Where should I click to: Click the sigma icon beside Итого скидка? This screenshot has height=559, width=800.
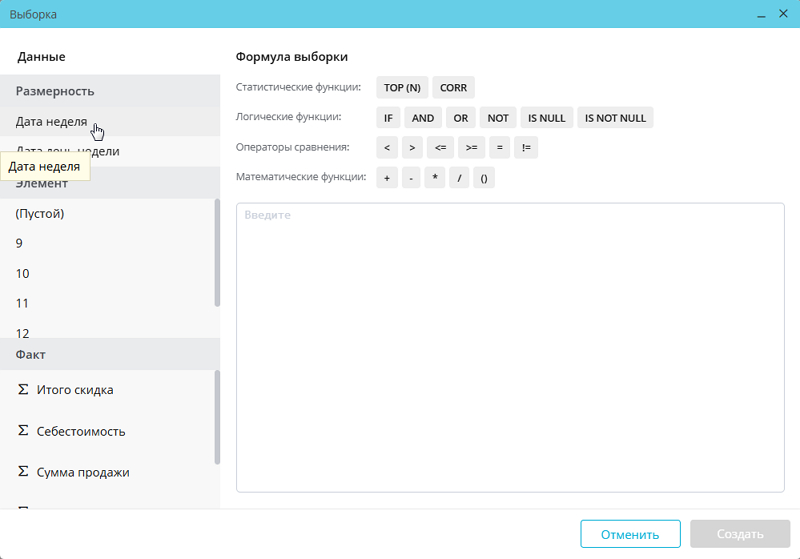tap(23, 390)
